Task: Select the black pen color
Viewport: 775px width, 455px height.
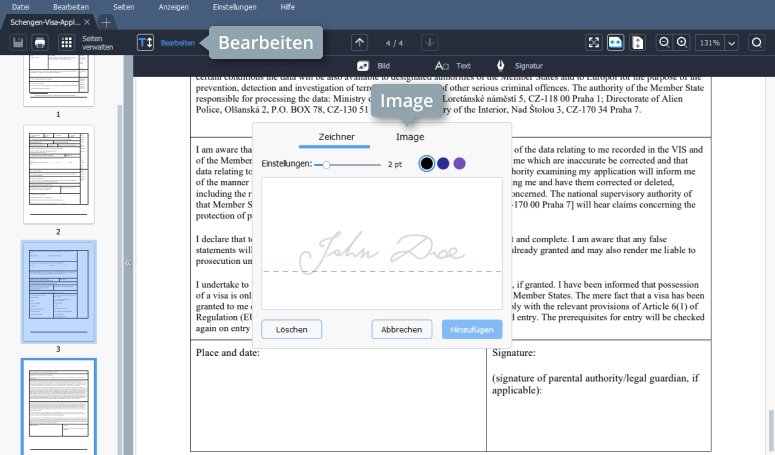Action: click(x=427, y=164)
